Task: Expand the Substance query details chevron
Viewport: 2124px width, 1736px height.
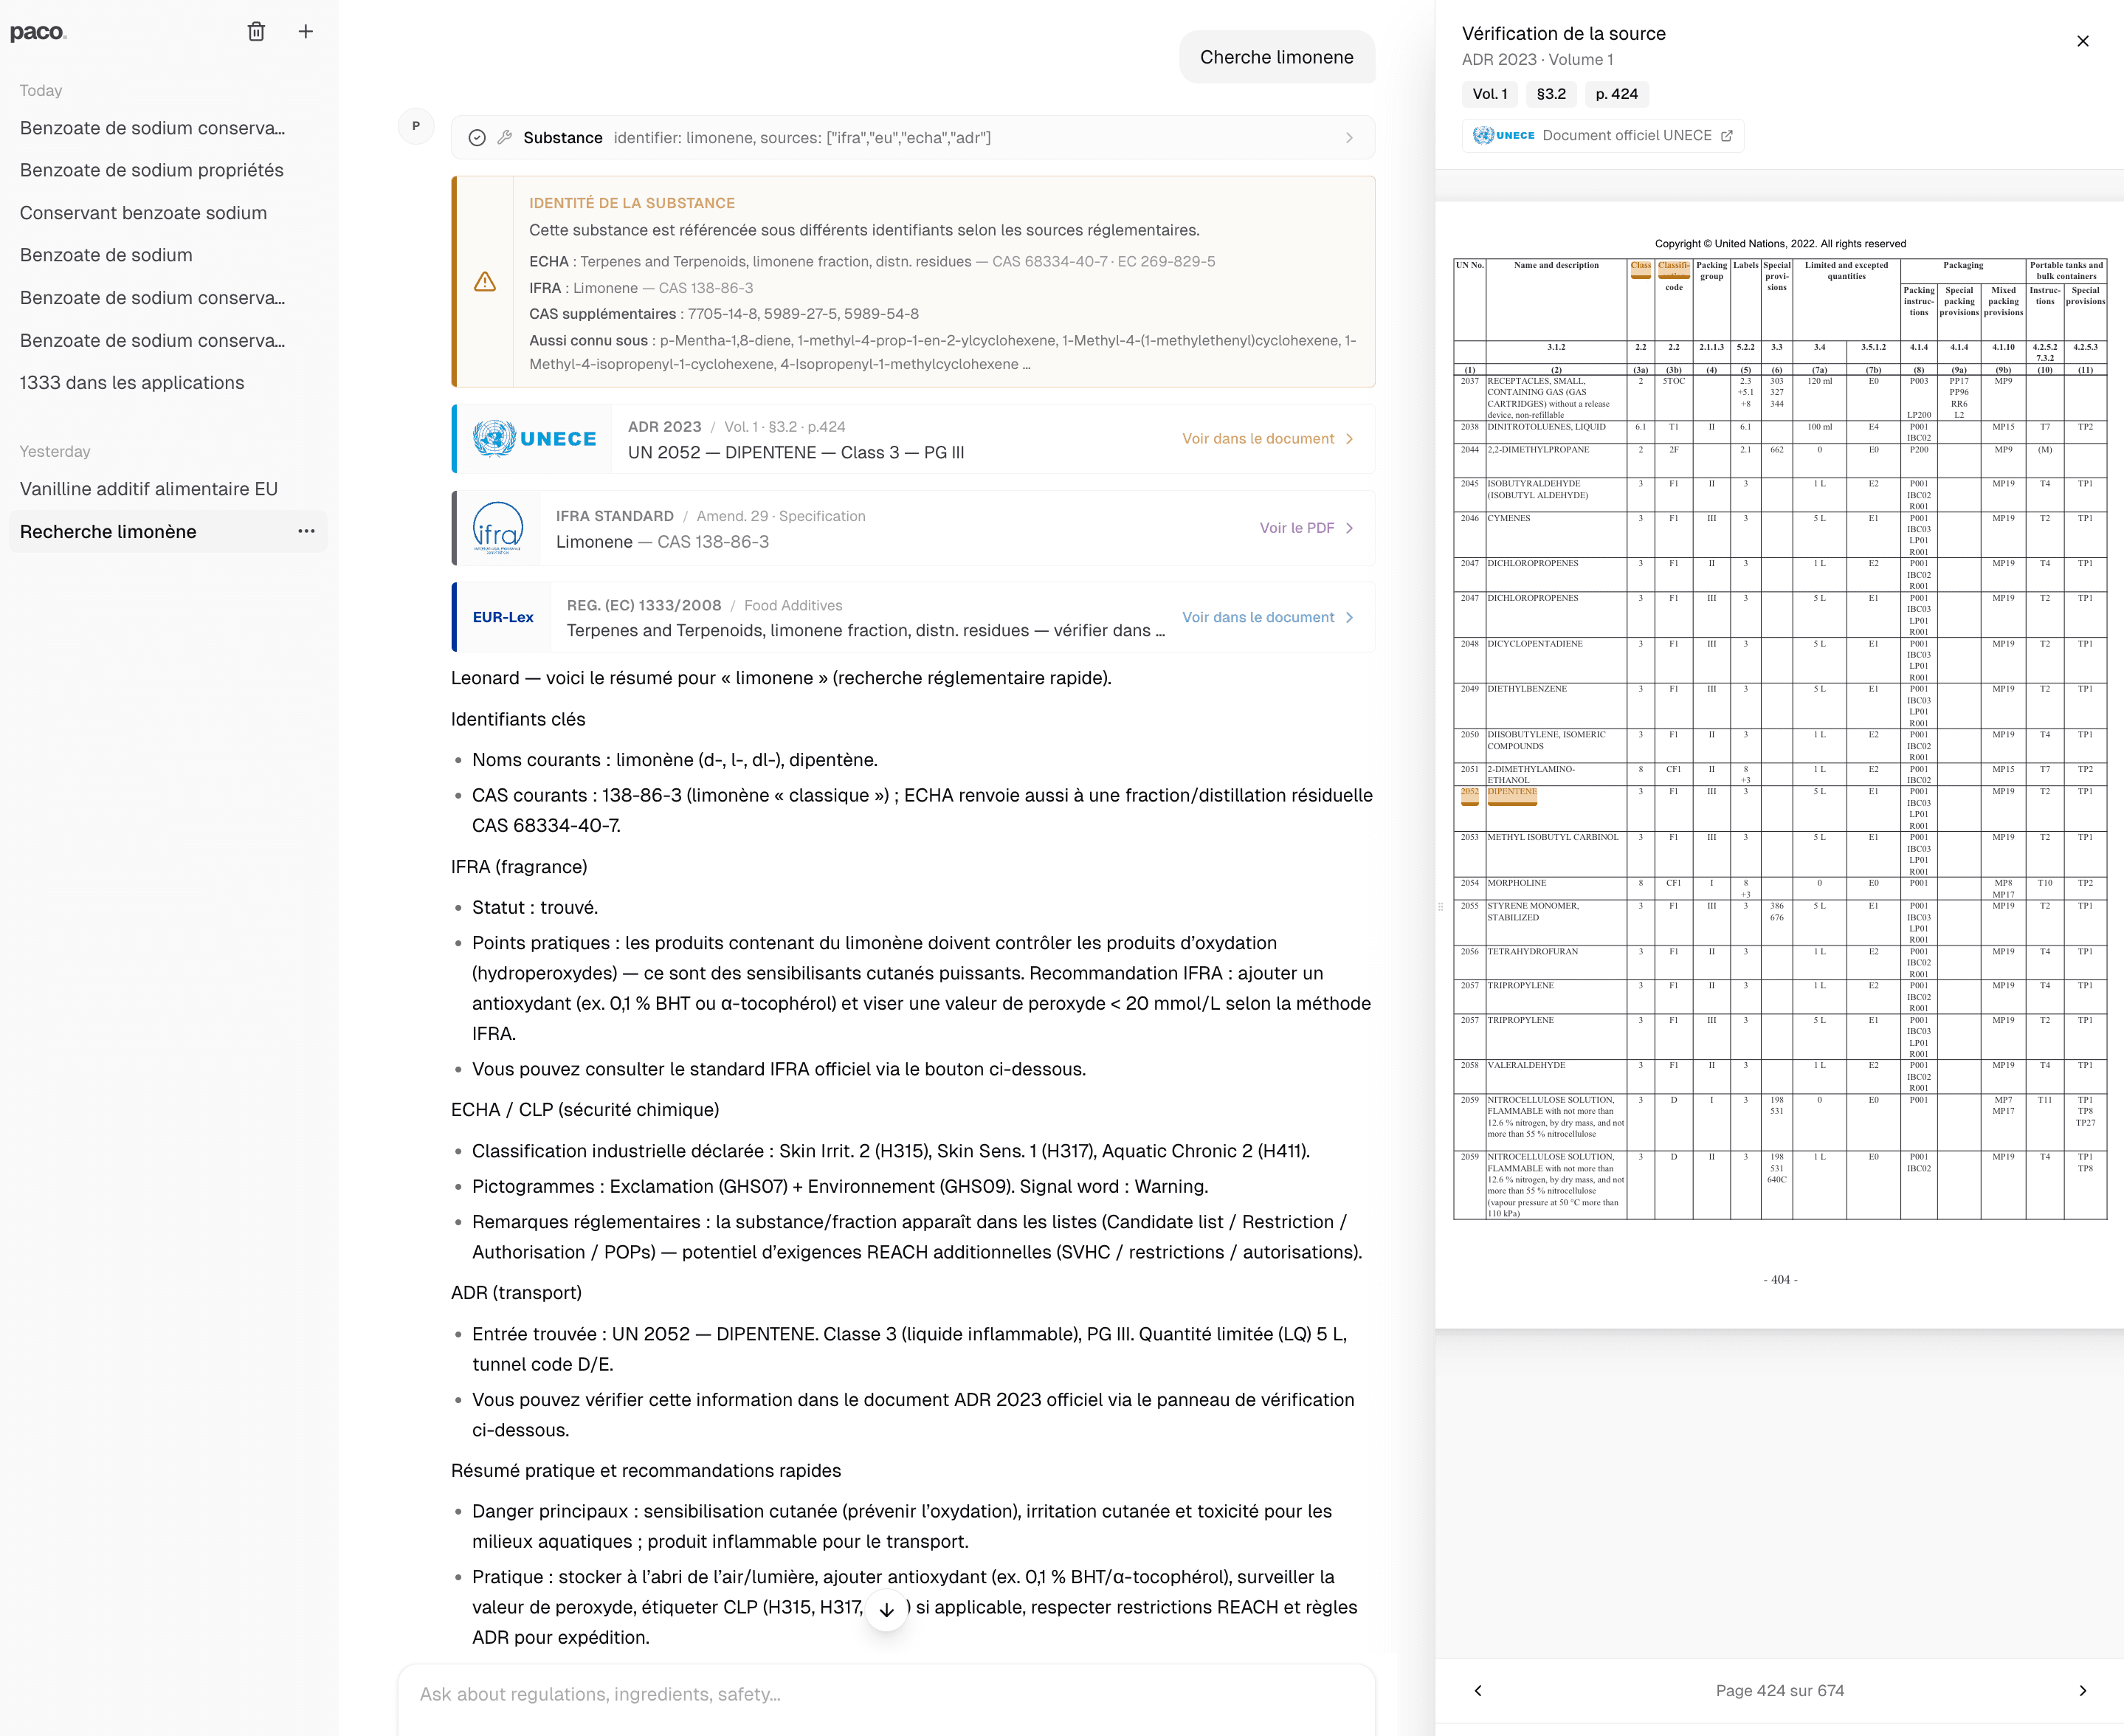Action: coord(1350,137)
